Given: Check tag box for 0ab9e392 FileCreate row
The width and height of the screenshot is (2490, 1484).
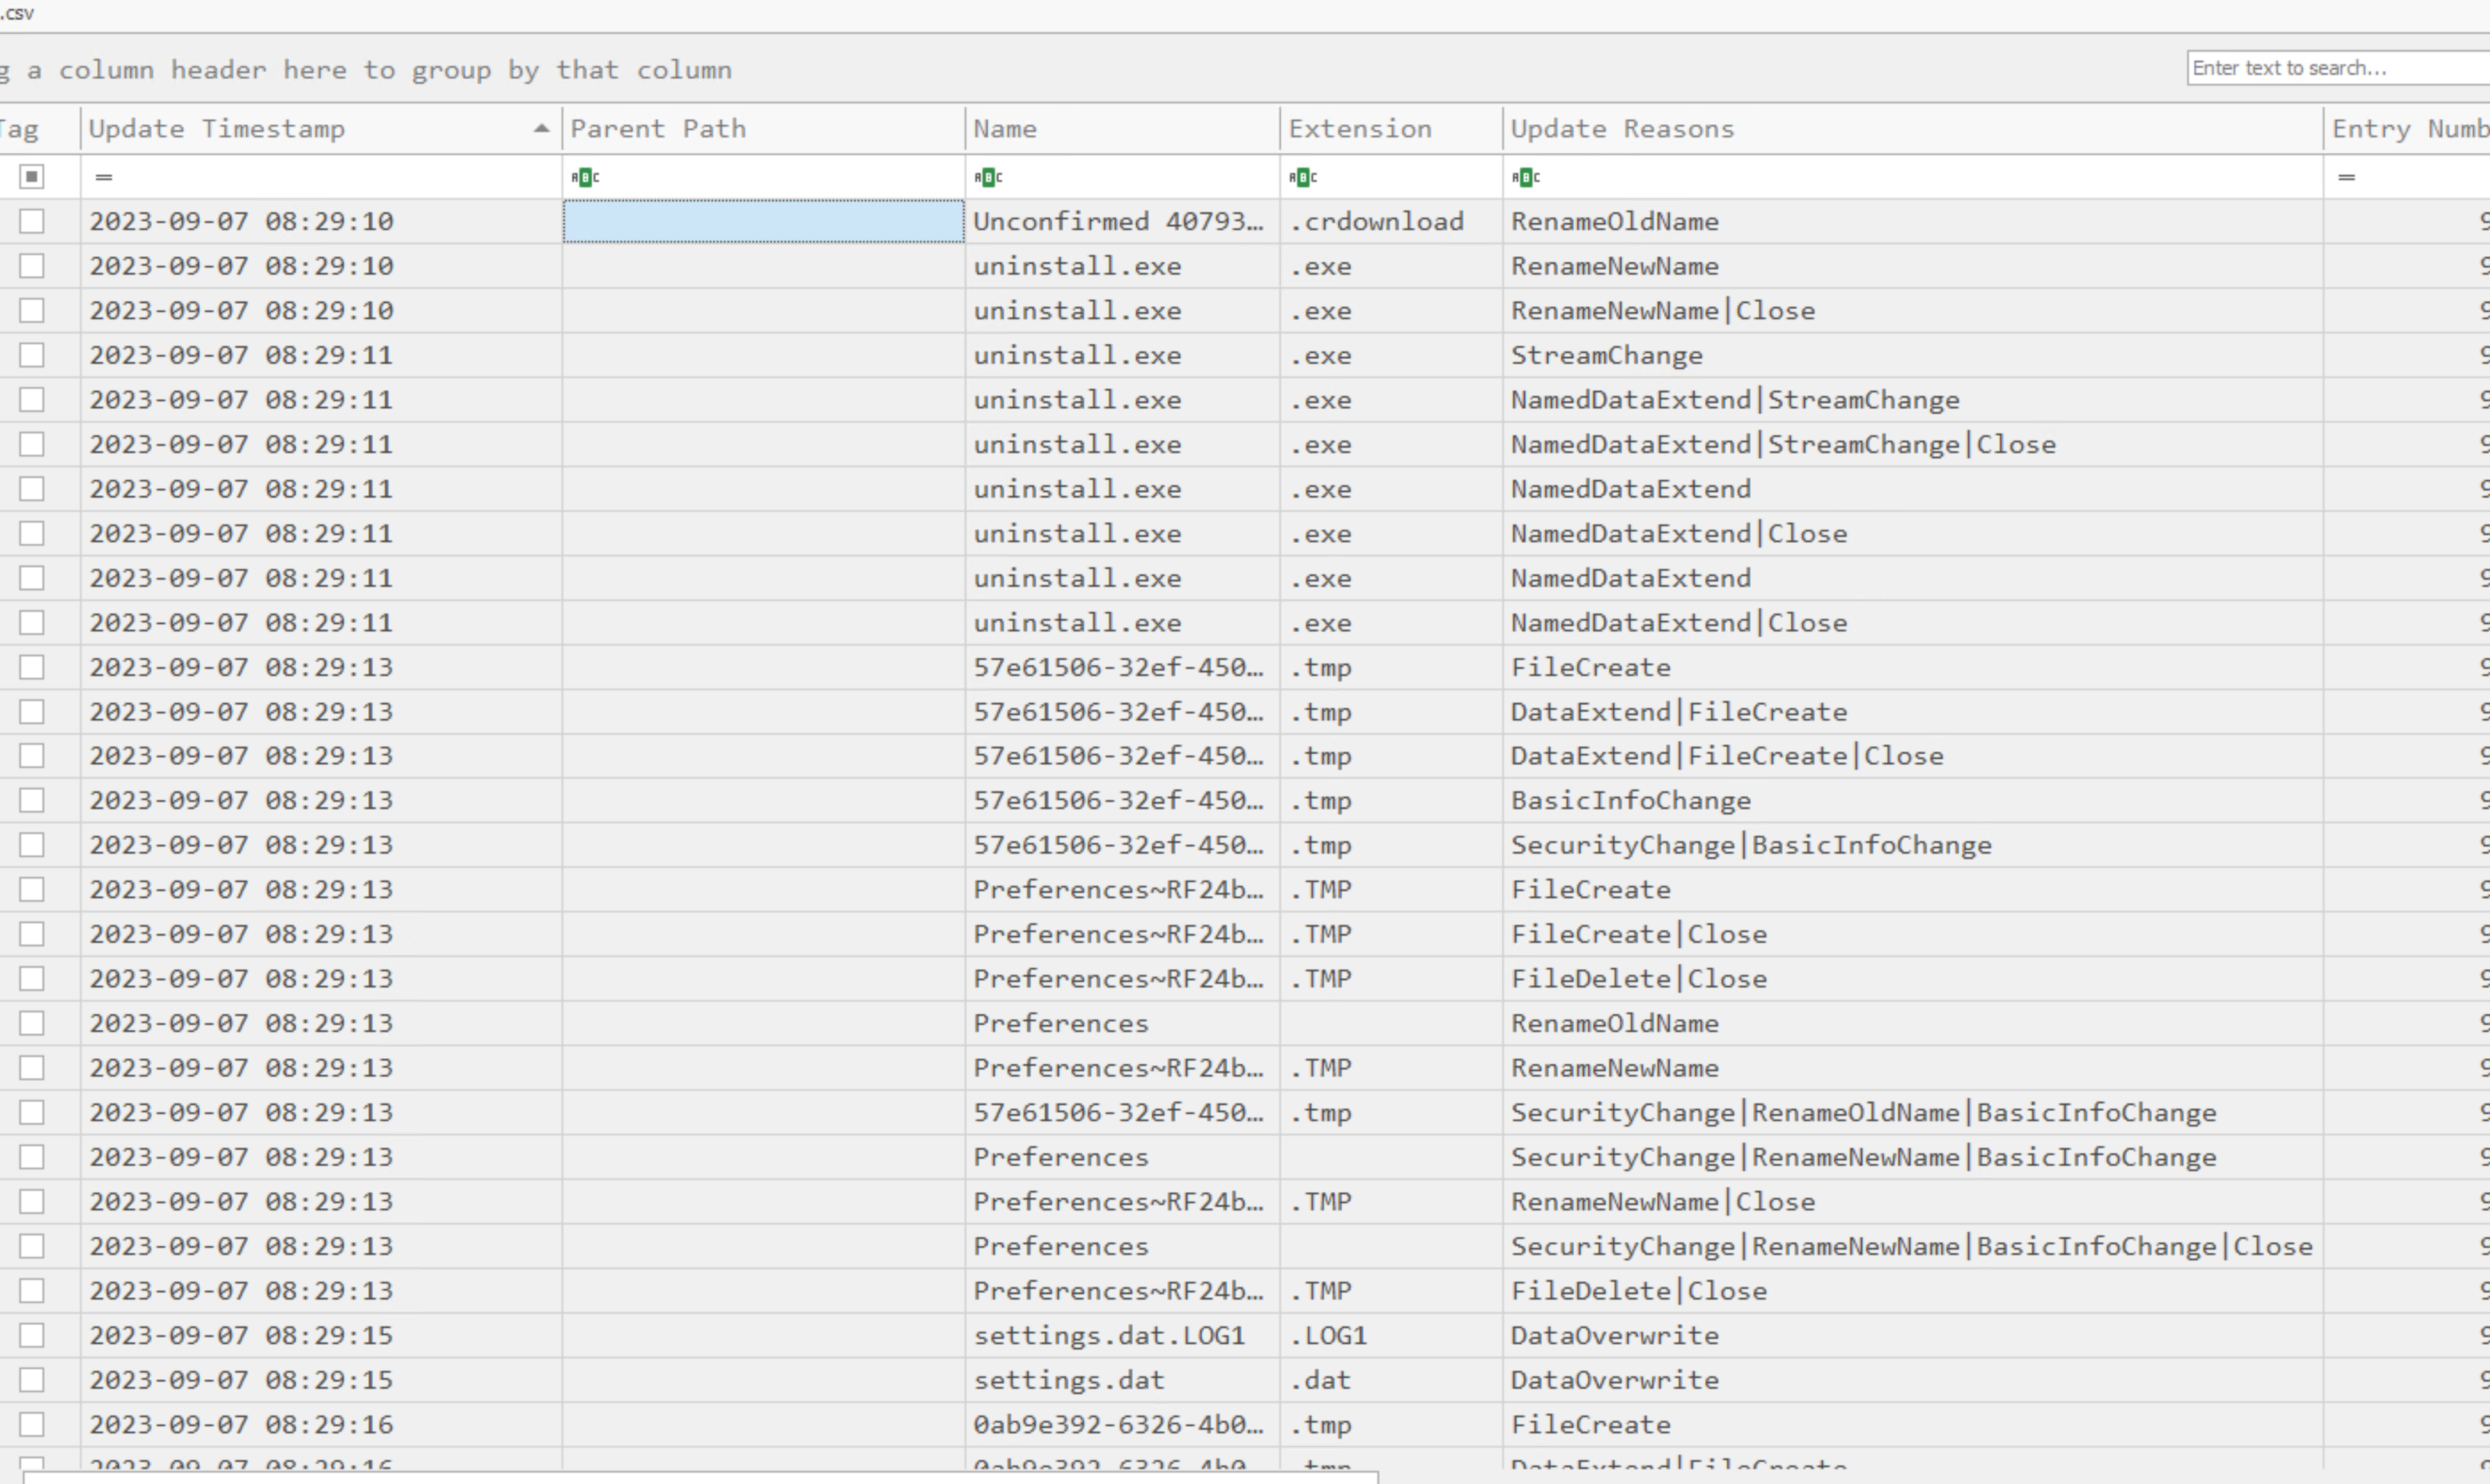Looking at the screenshot, I should coord(32,1424).
